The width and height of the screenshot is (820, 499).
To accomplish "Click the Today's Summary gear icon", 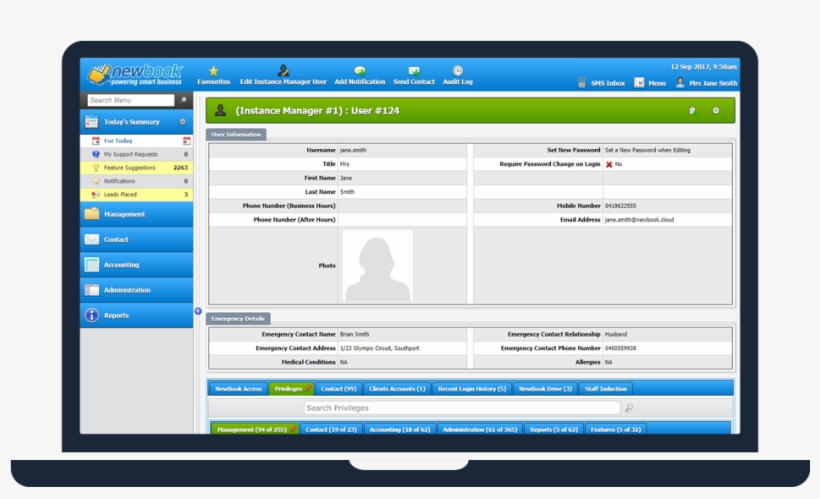I will [x=183, y=122].
